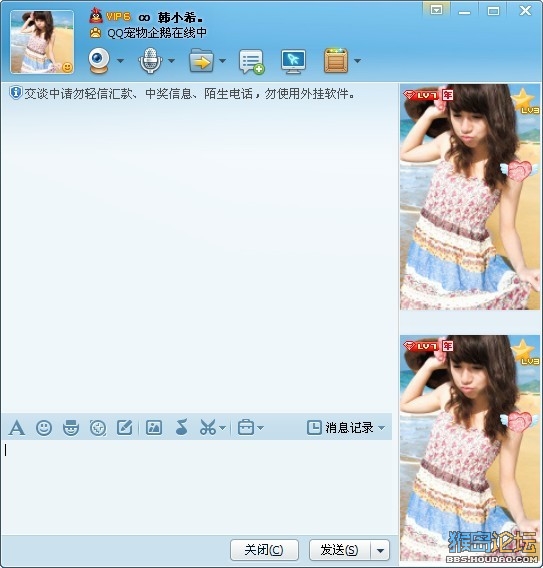Capture a screenshot with scissors icon
The image size is (543, 568).
pyautogui.click(x=208, y=427)
